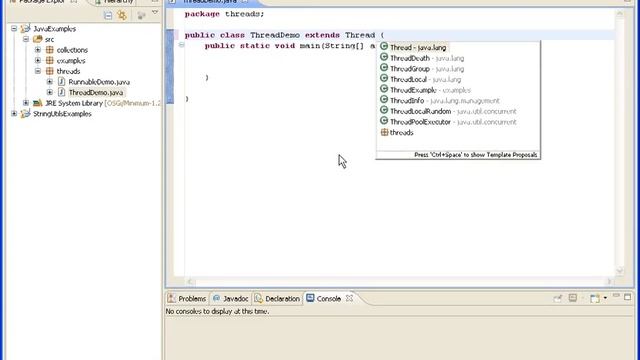
Task: Click RunnableDemo.java file icon
Action: [61, 82]
